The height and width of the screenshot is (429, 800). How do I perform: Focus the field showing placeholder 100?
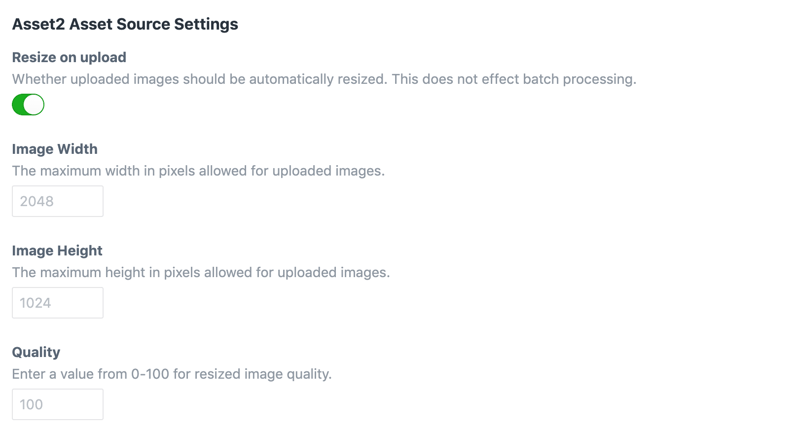click(x=57, y=404)
